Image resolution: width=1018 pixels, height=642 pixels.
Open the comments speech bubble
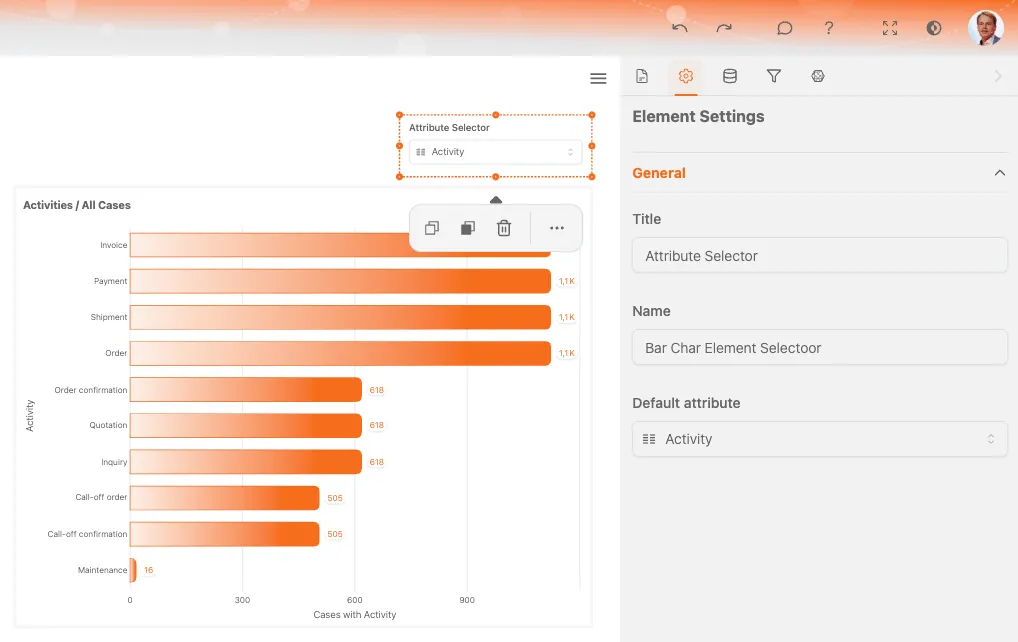(785, 28)
